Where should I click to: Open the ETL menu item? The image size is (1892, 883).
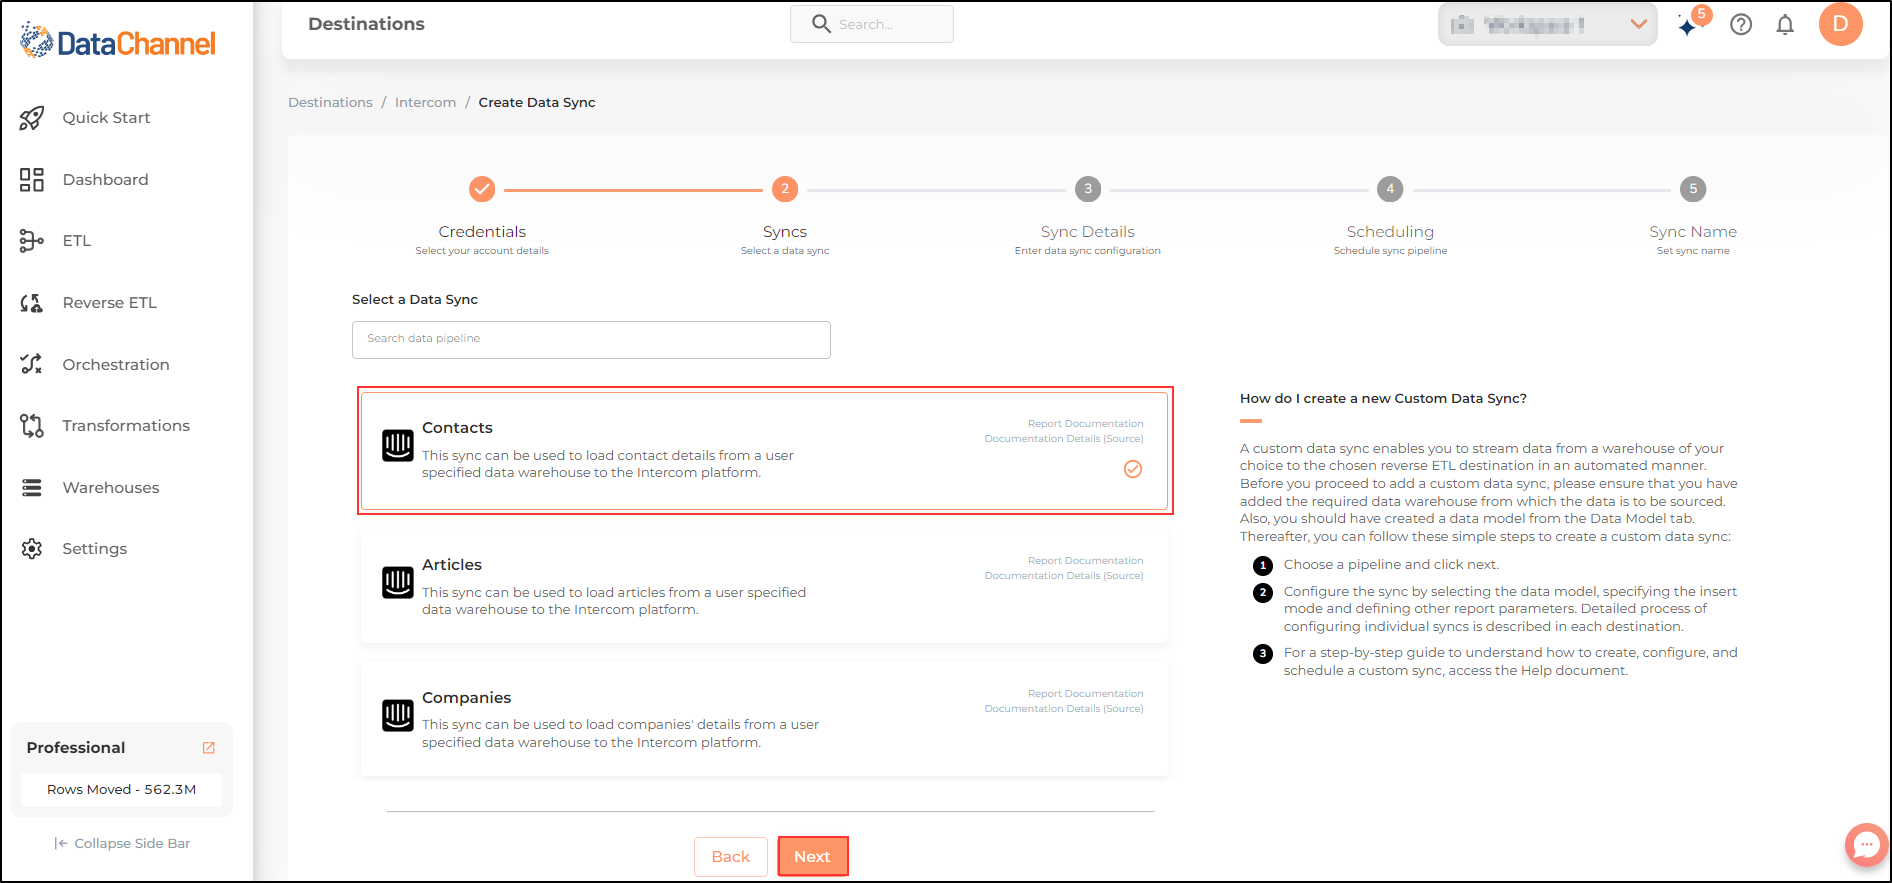tap(77, 241)
